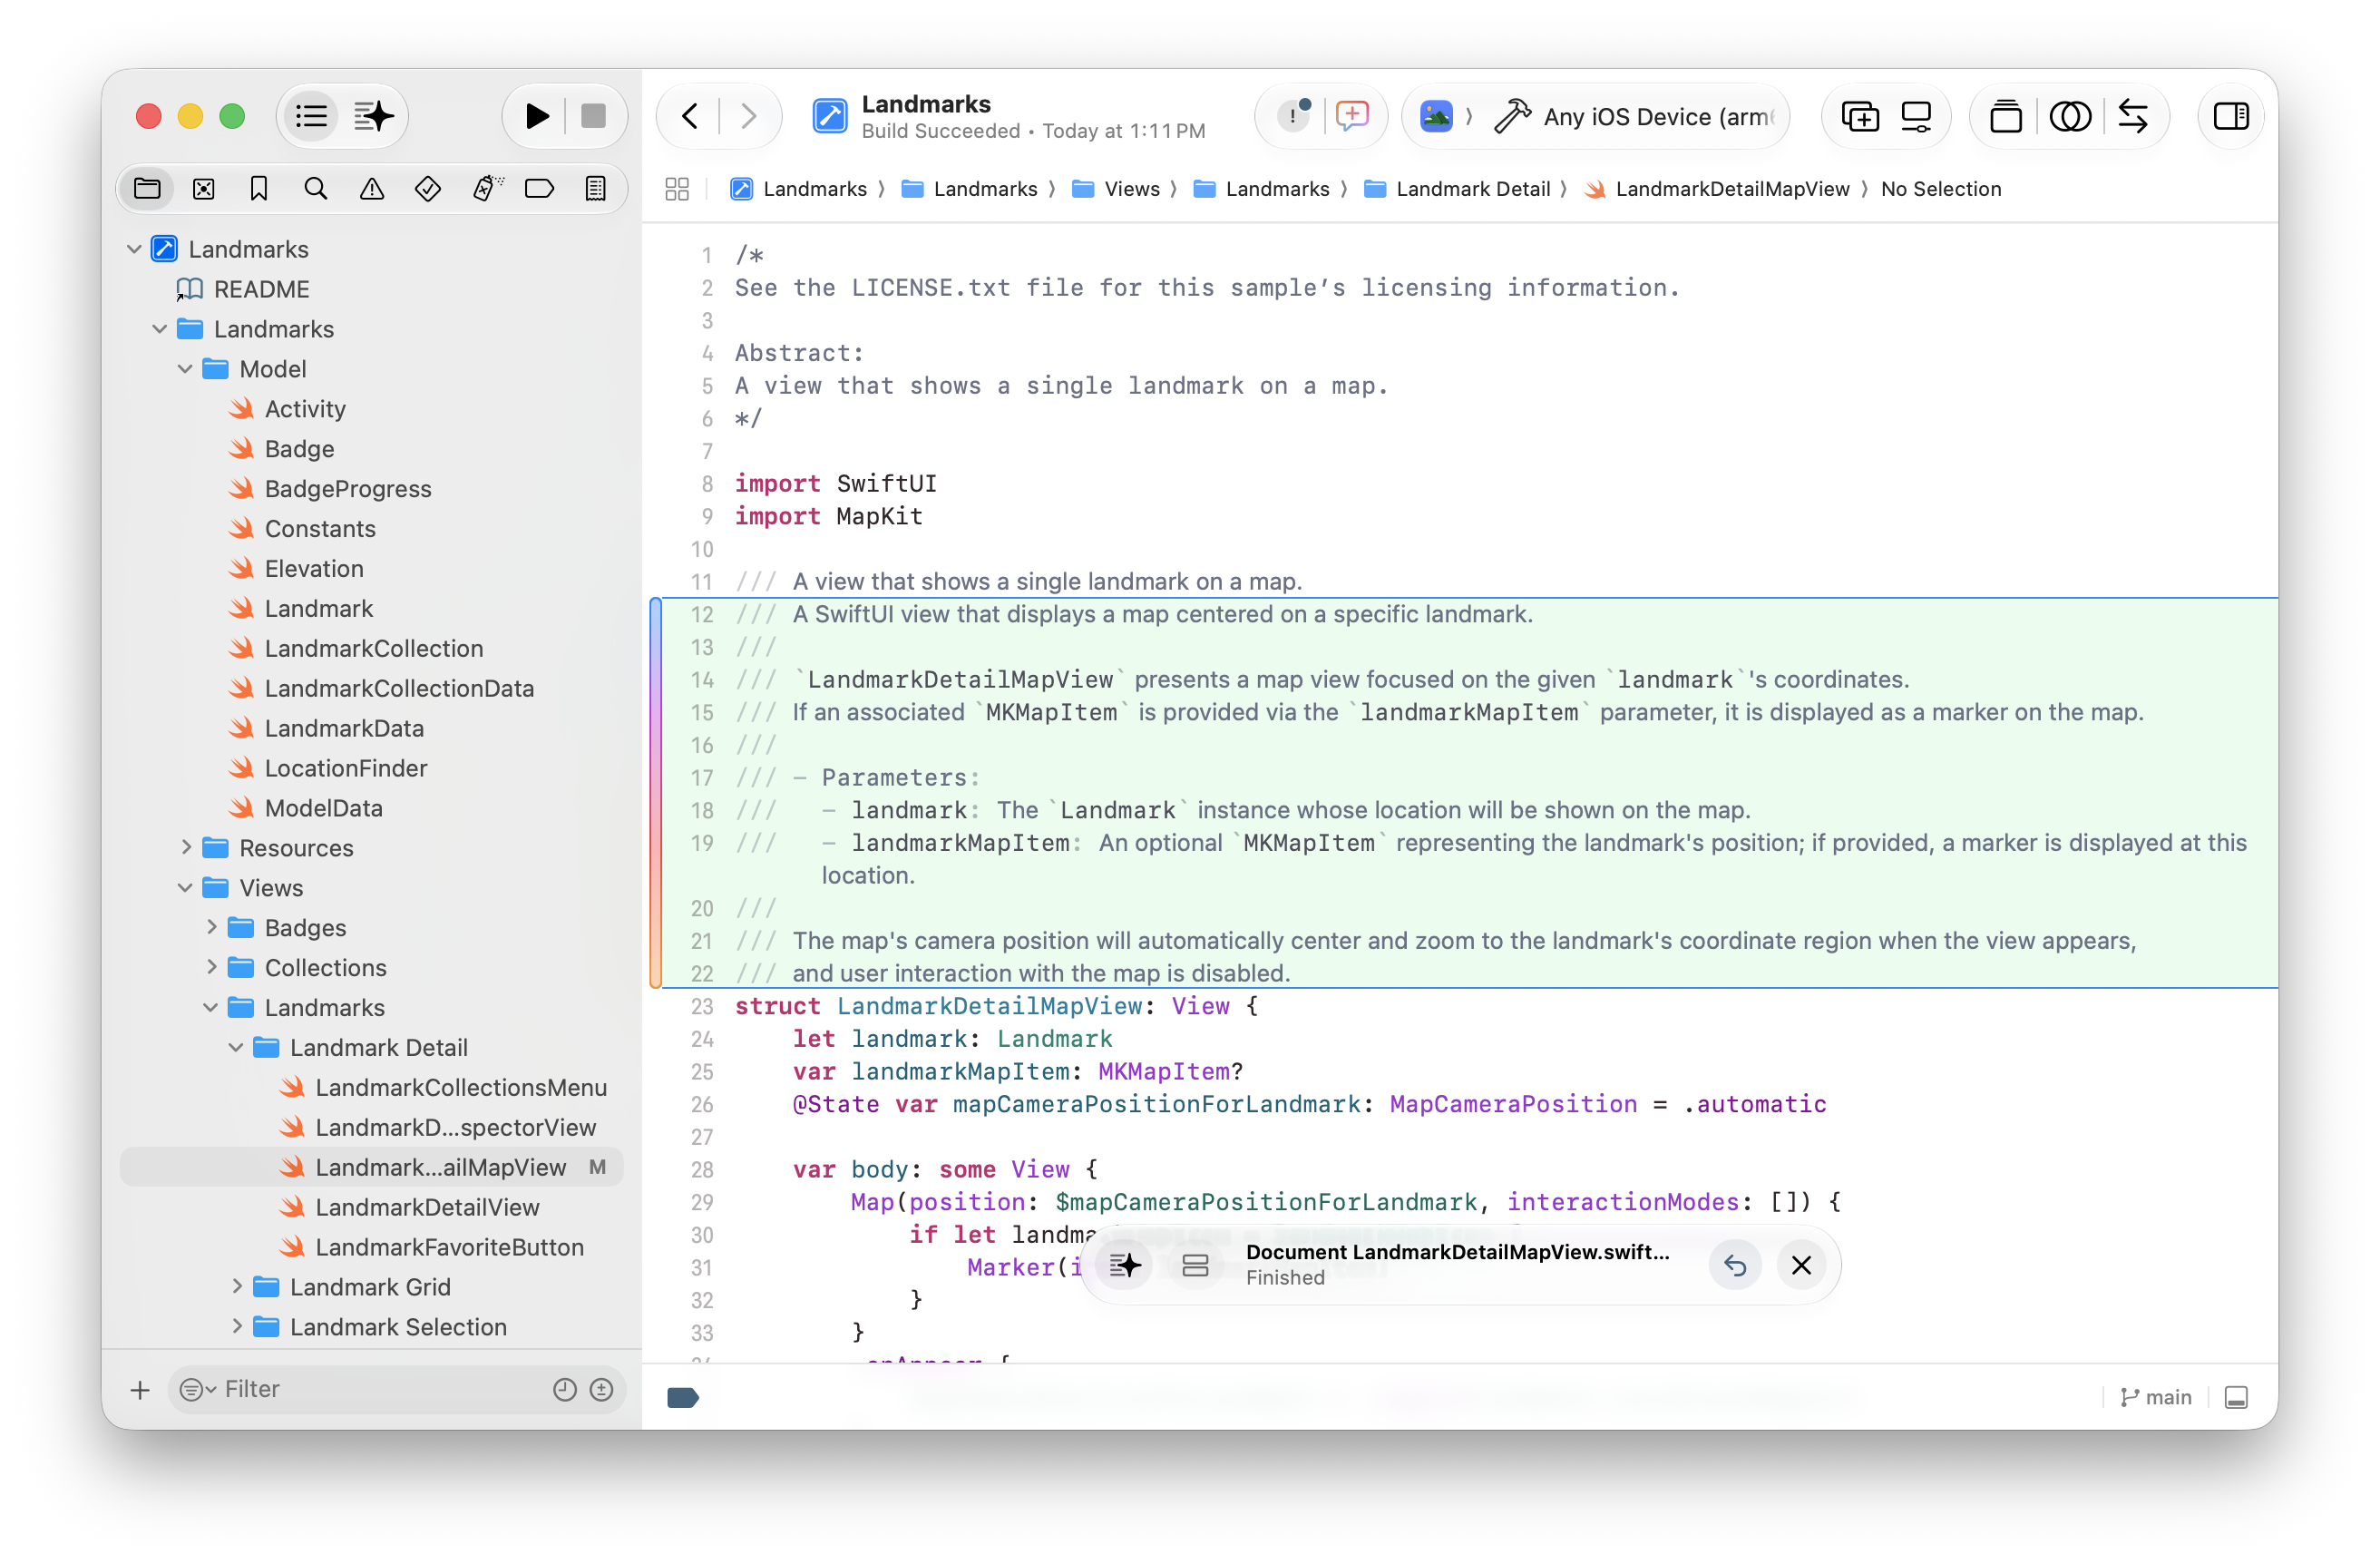Click the add editor library button
The width and height of the screenshot is (2380, 1564).
(x=1859, y=117)
